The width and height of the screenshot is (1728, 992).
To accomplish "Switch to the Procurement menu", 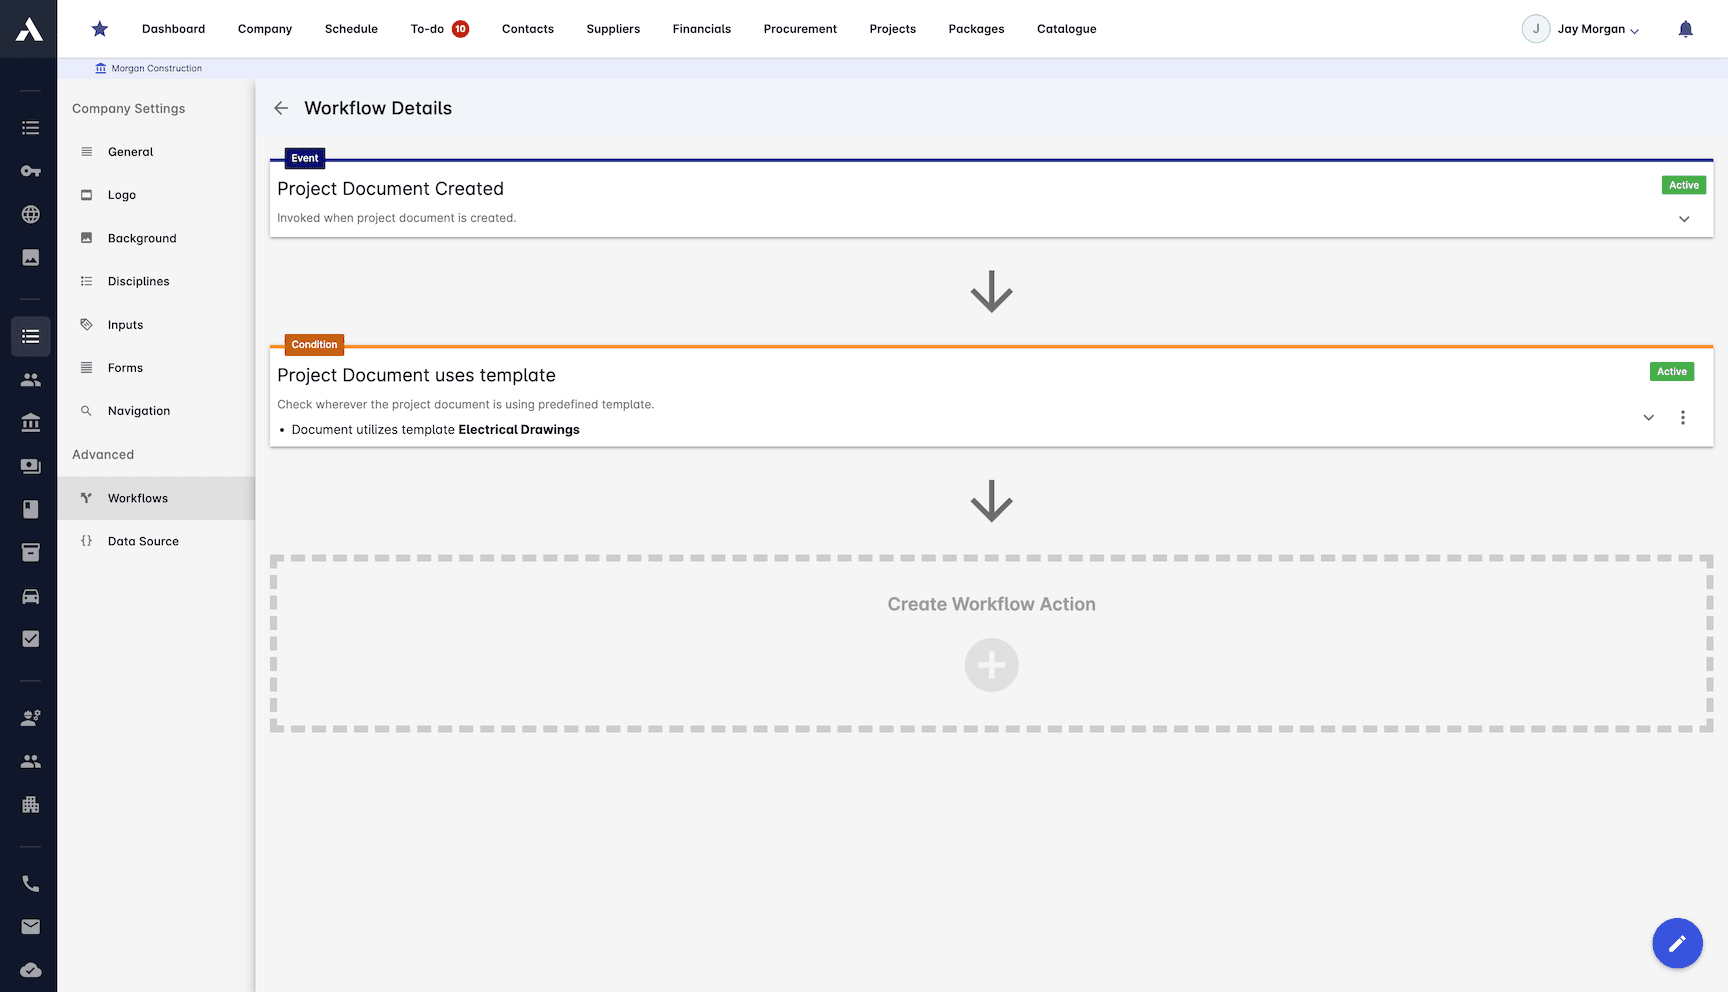I will coord(800,29).
